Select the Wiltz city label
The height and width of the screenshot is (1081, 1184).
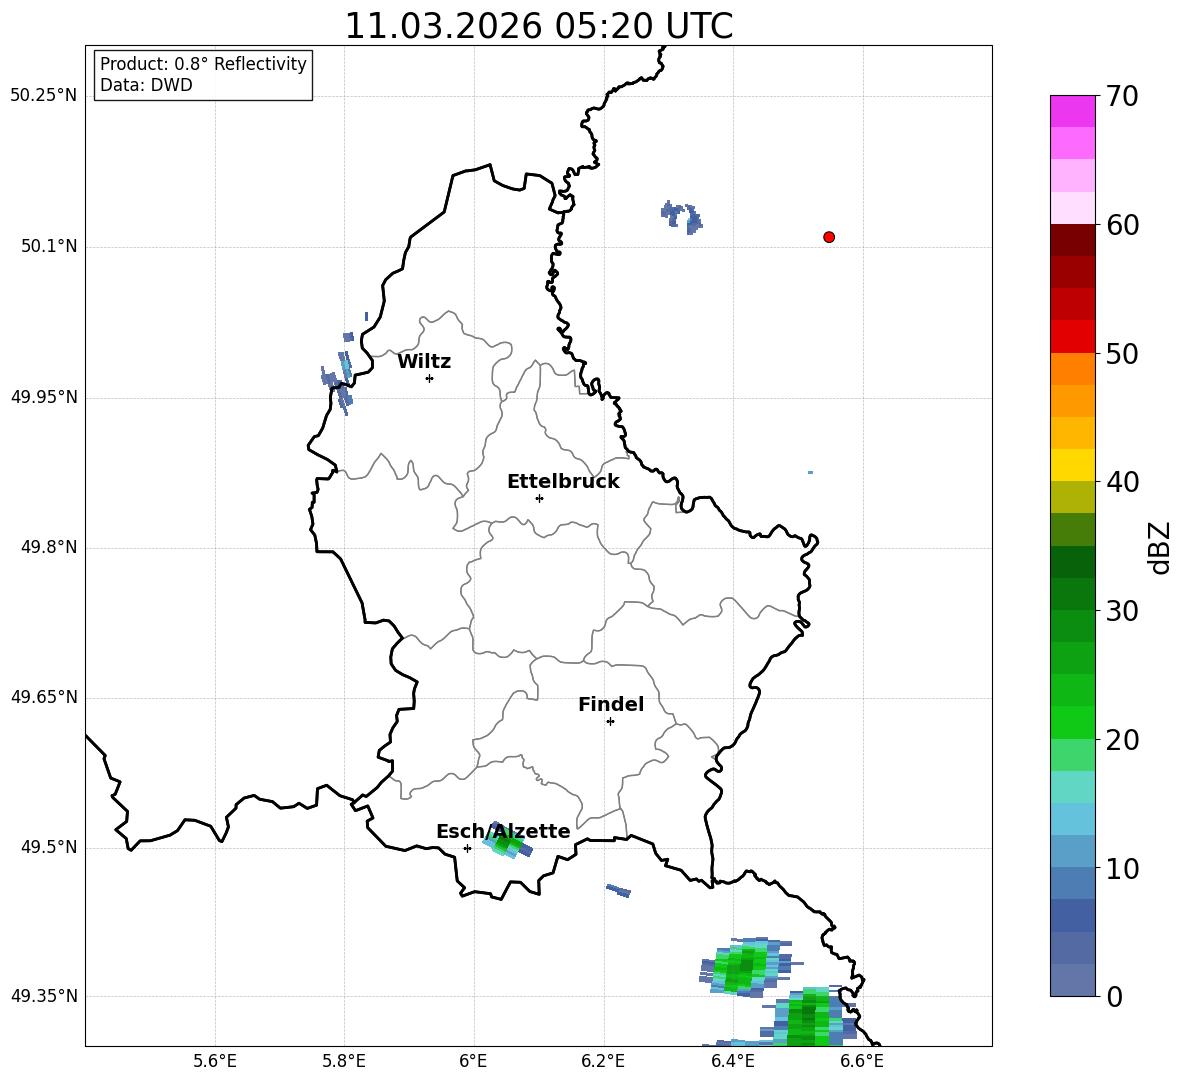424,362
